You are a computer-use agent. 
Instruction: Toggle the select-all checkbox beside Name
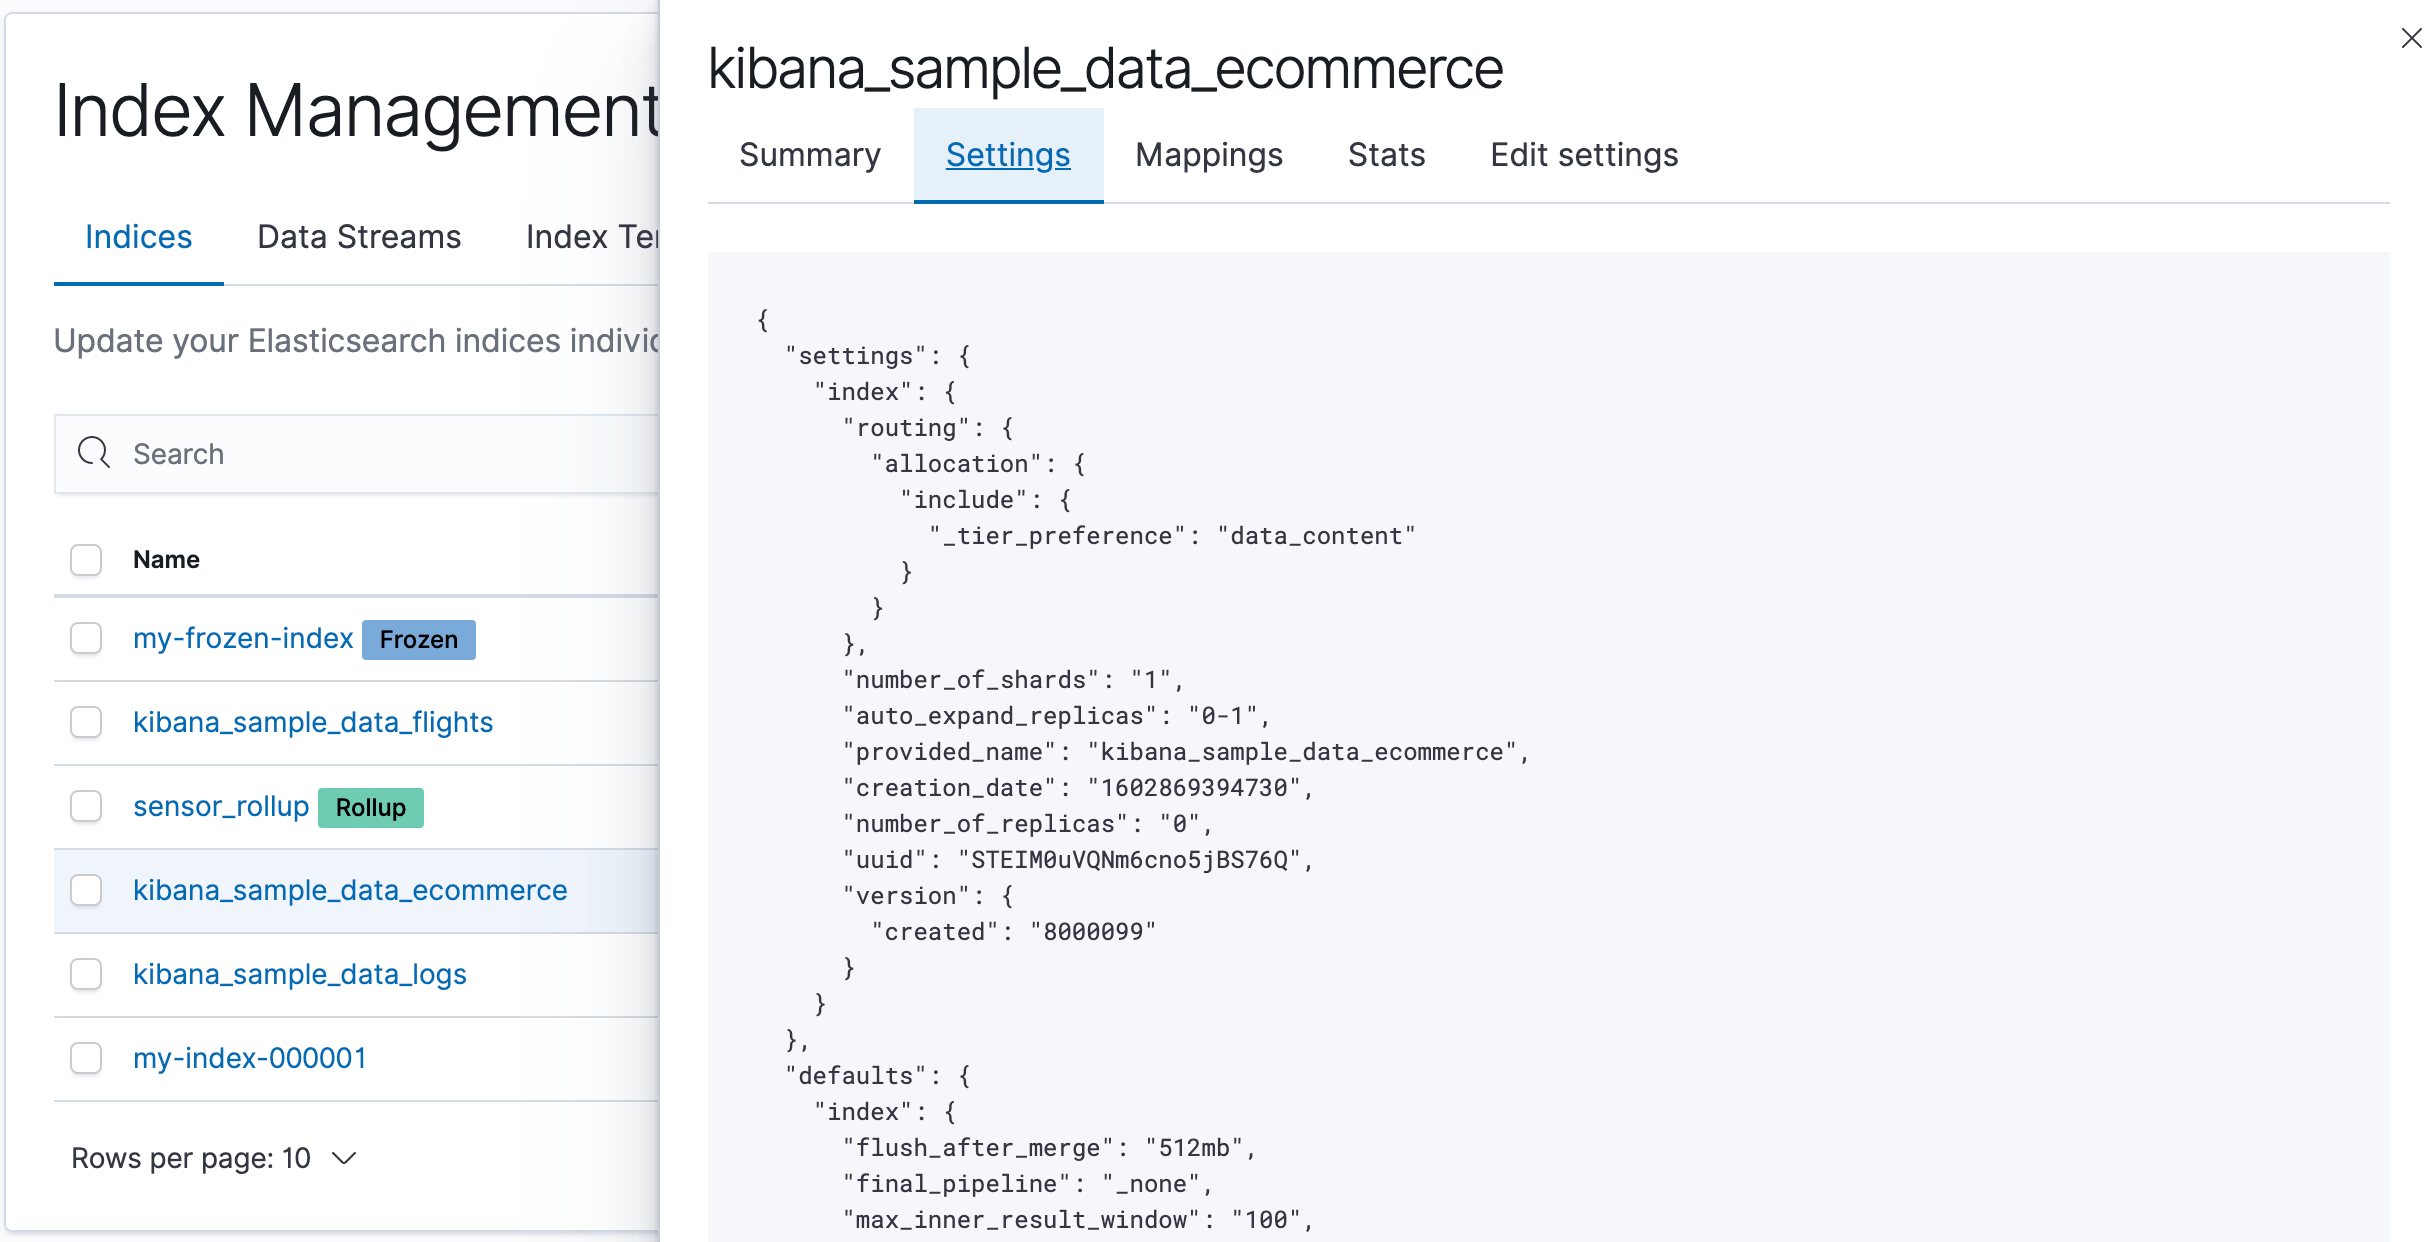point(86,560)
